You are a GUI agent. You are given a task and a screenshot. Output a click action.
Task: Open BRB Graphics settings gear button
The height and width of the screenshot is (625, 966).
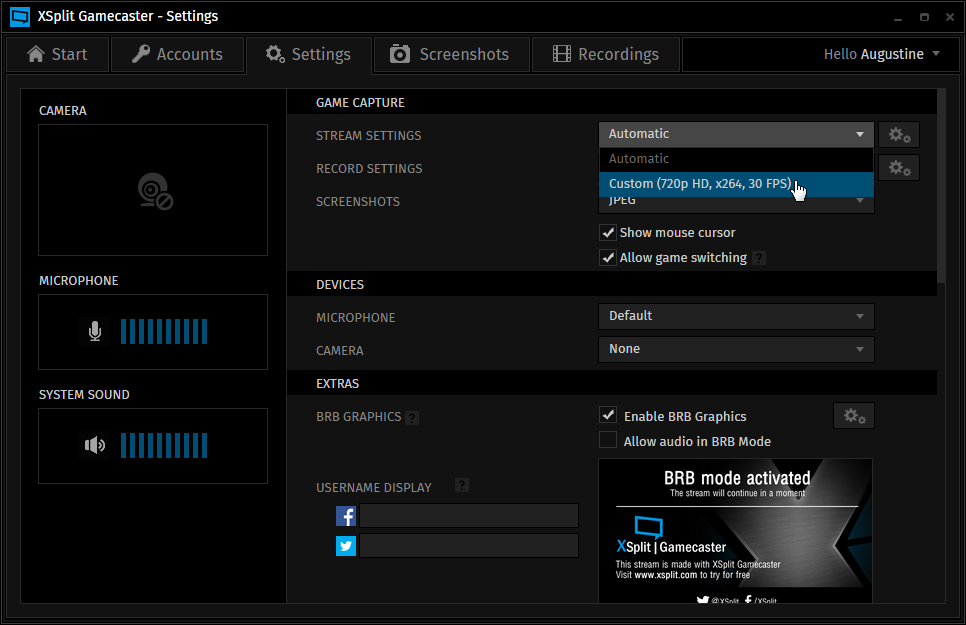click(x=854, y=416)
